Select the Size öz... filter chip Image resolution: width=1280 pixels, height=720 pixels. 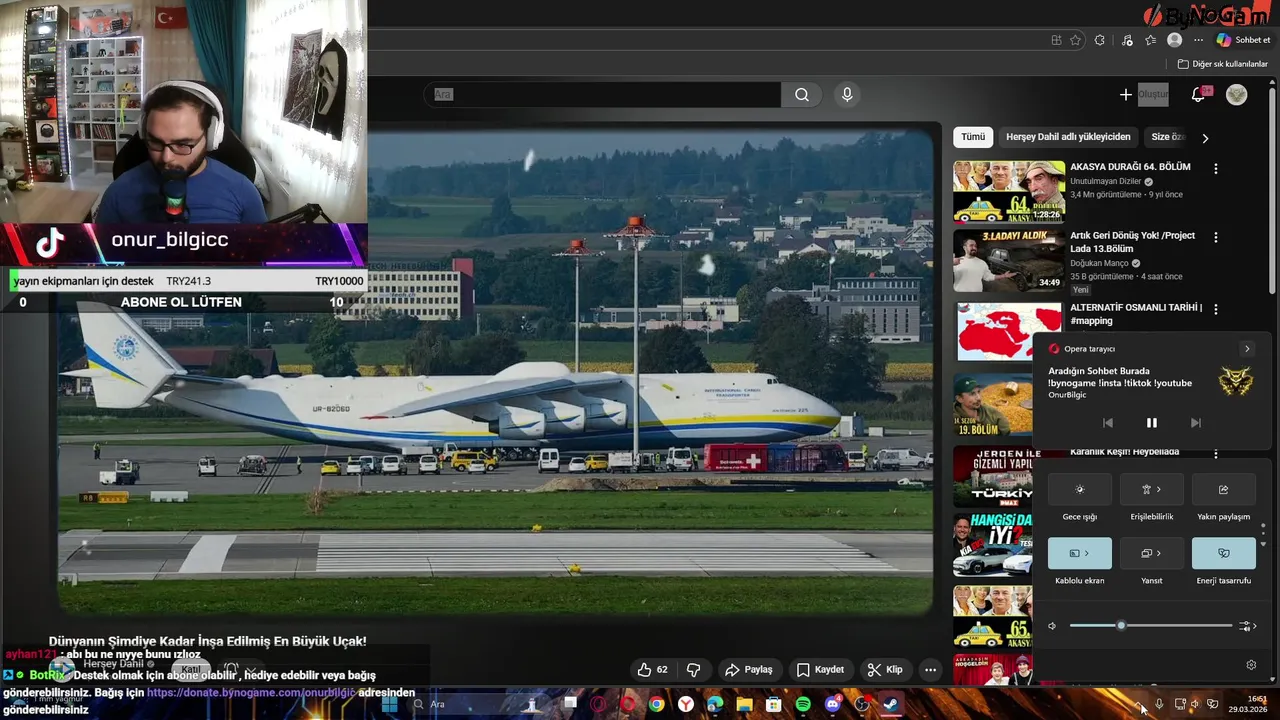click(1167, 137)
